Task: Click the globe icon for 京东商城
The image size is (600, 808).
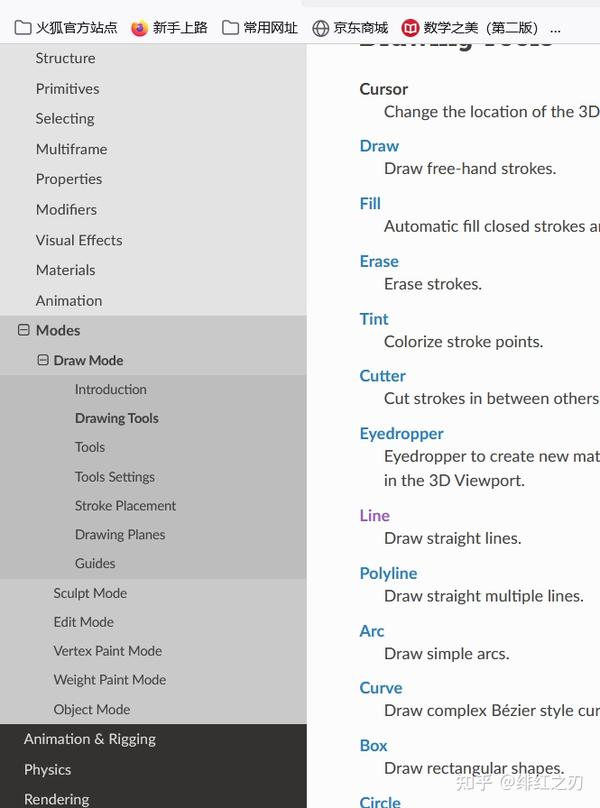Action: tap(320, 28)
